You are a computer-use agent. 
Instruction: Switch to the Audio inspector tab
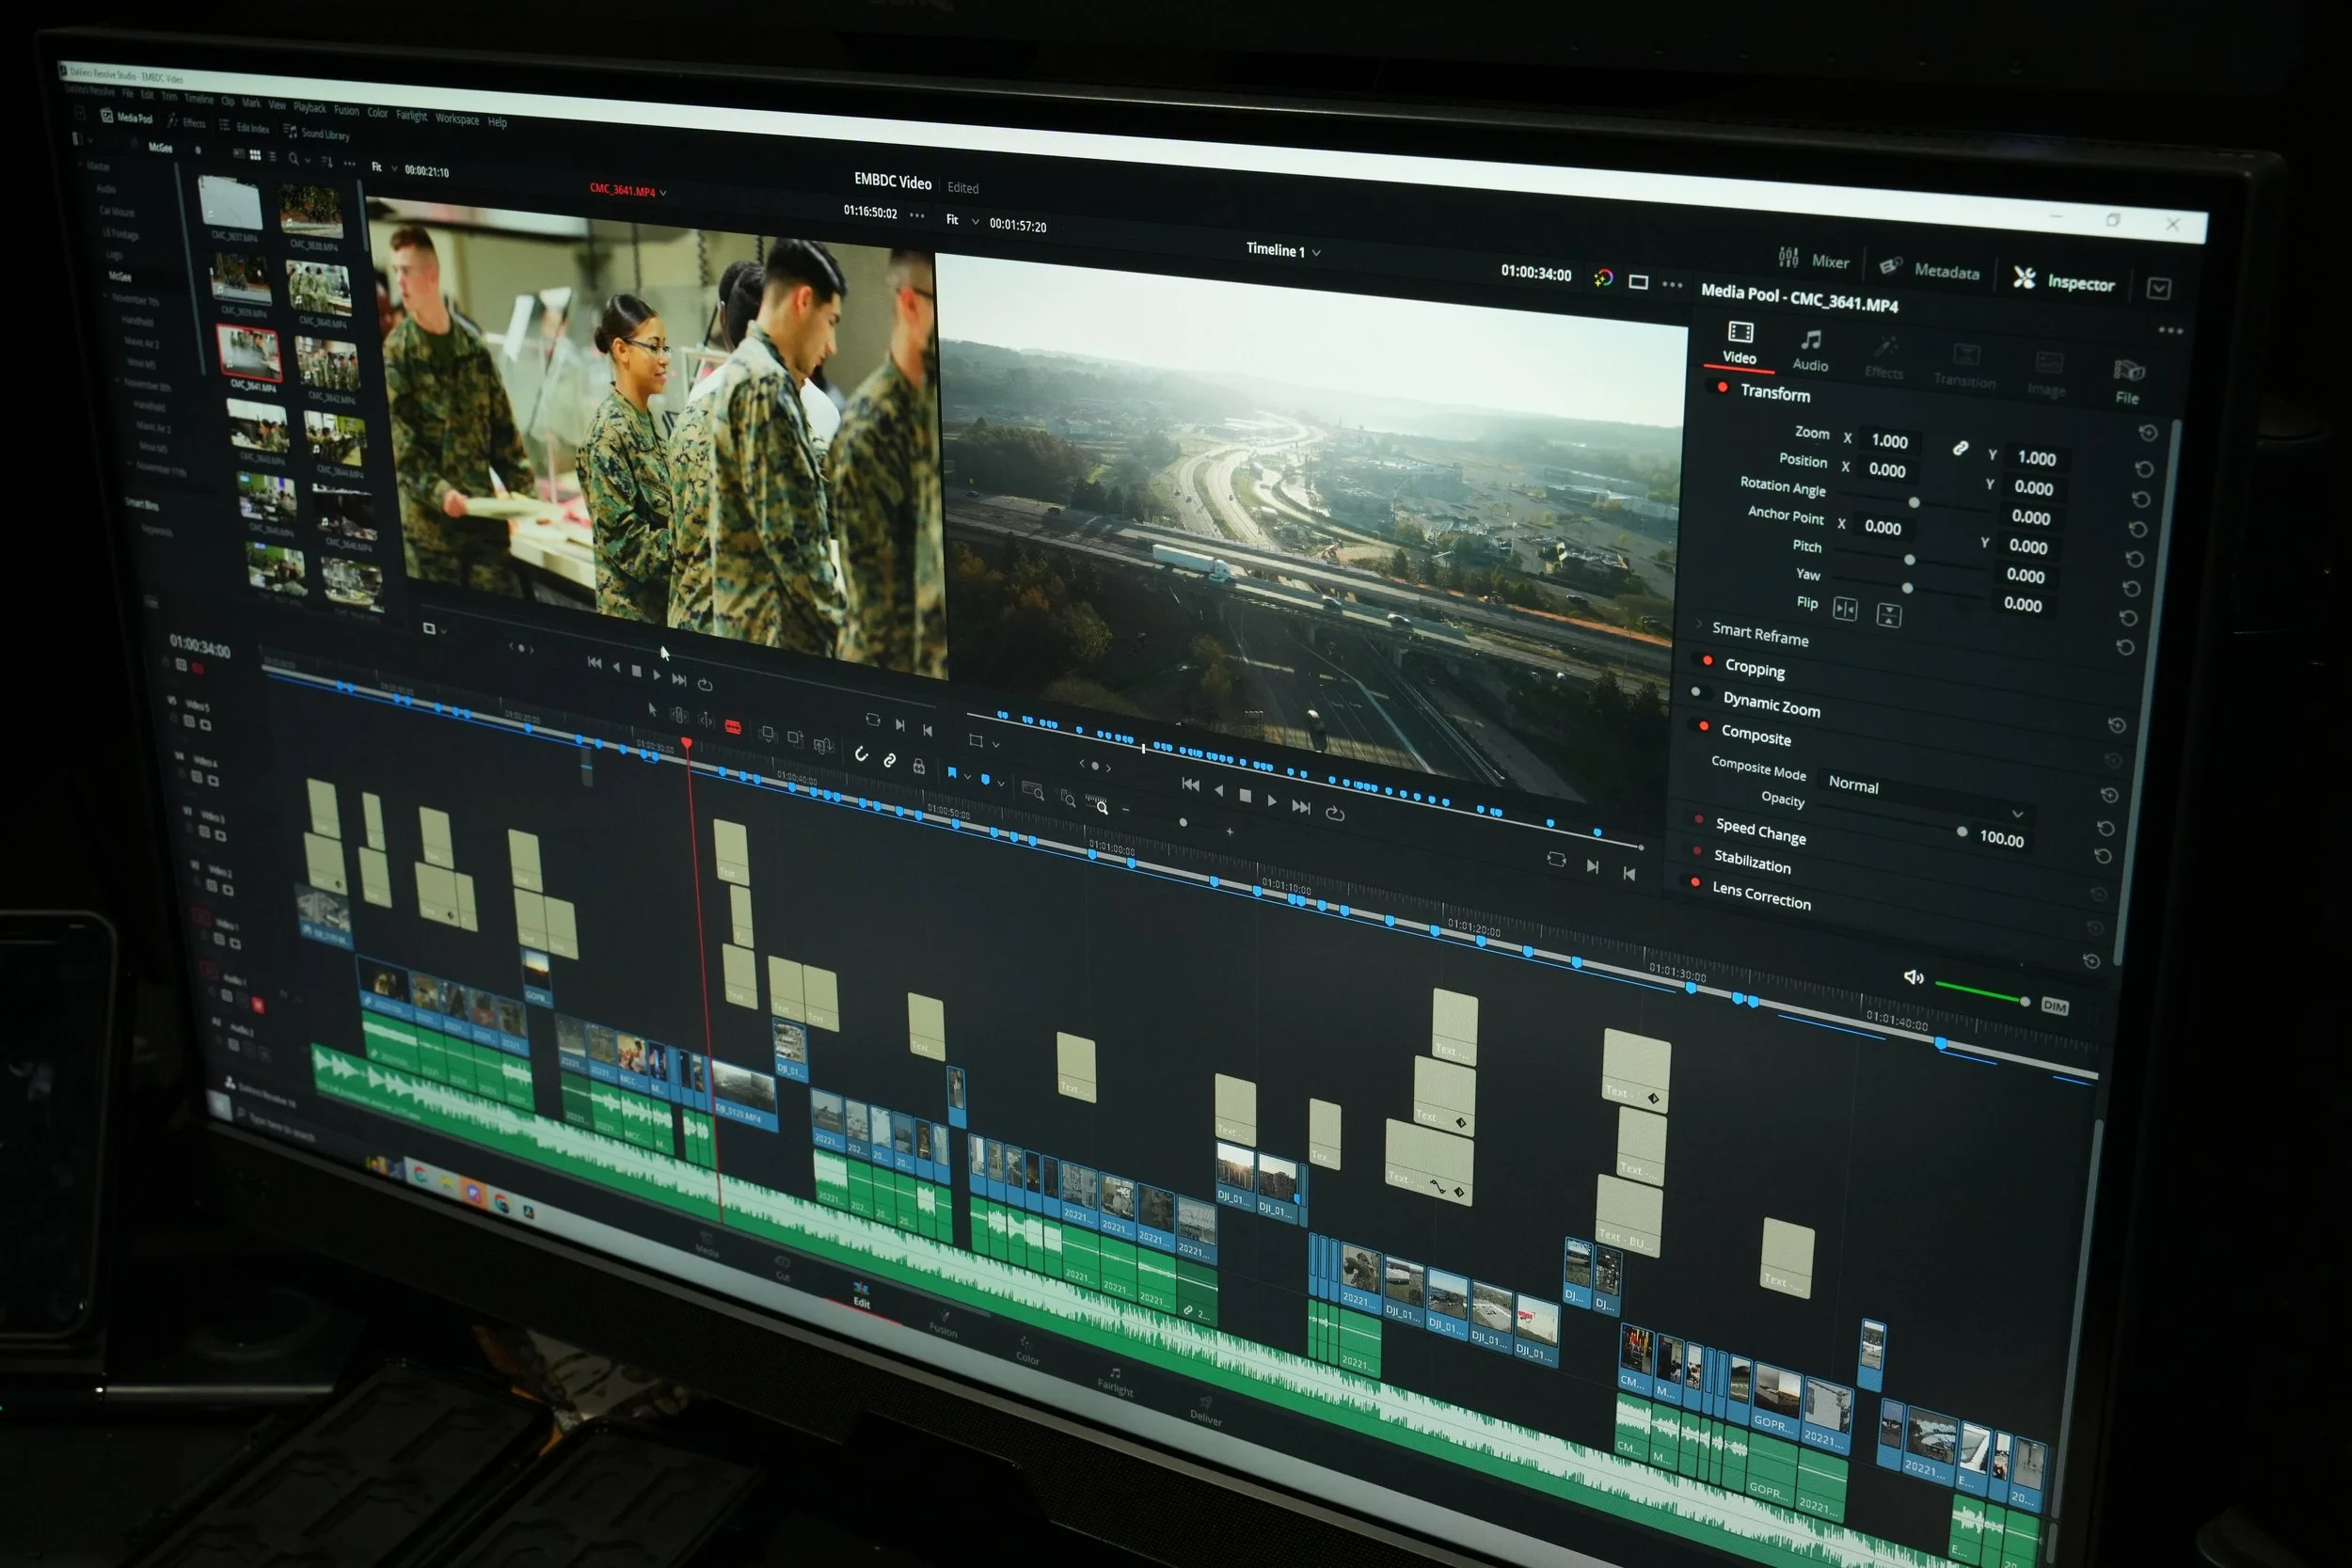[1810, 350]
